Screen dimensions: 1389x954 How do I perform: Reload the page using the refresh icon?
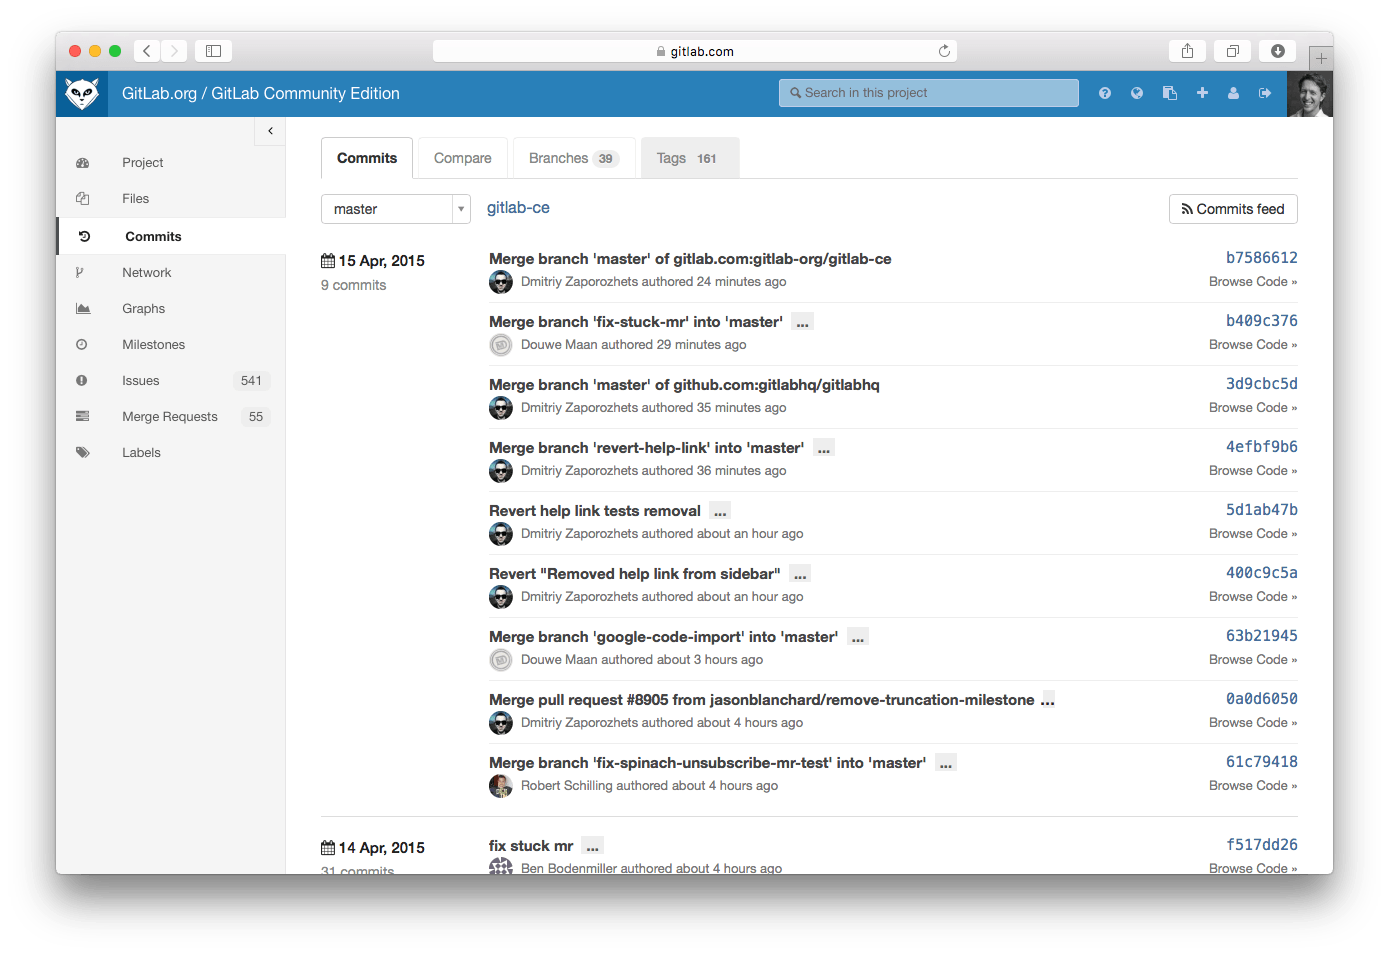(944, 51)
